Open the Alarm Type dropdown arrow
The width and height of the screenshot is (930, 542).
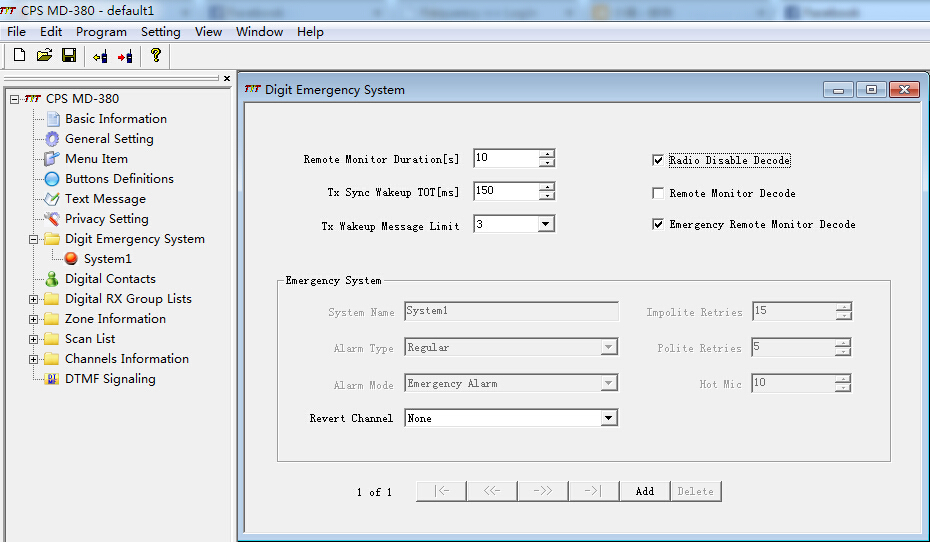(x=609, y=347)
